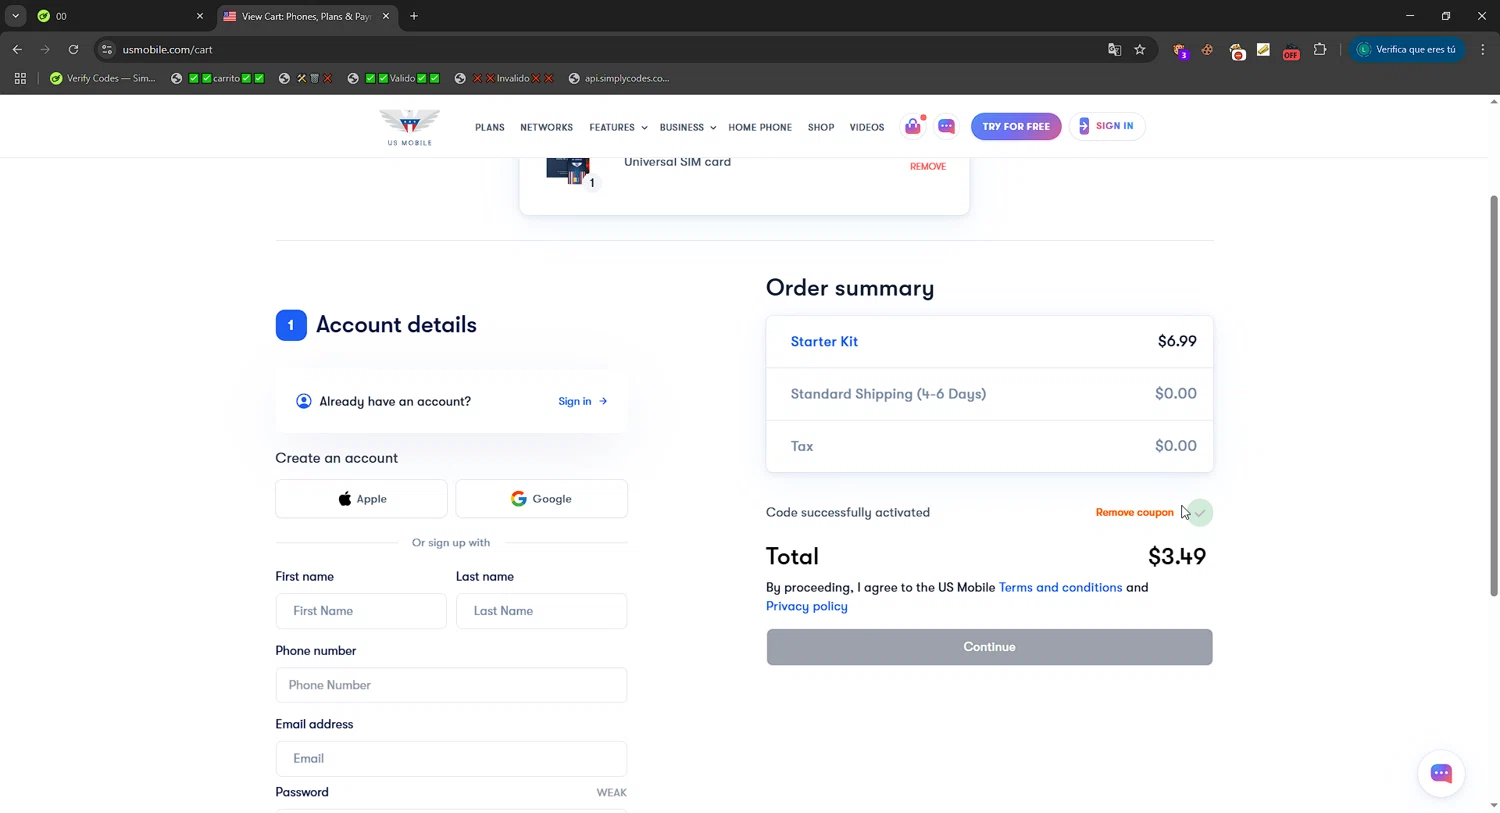Click the US Mobile logo
This screenshot has height=813, width=1500.
pyautogui.click(x=409, y=127)
